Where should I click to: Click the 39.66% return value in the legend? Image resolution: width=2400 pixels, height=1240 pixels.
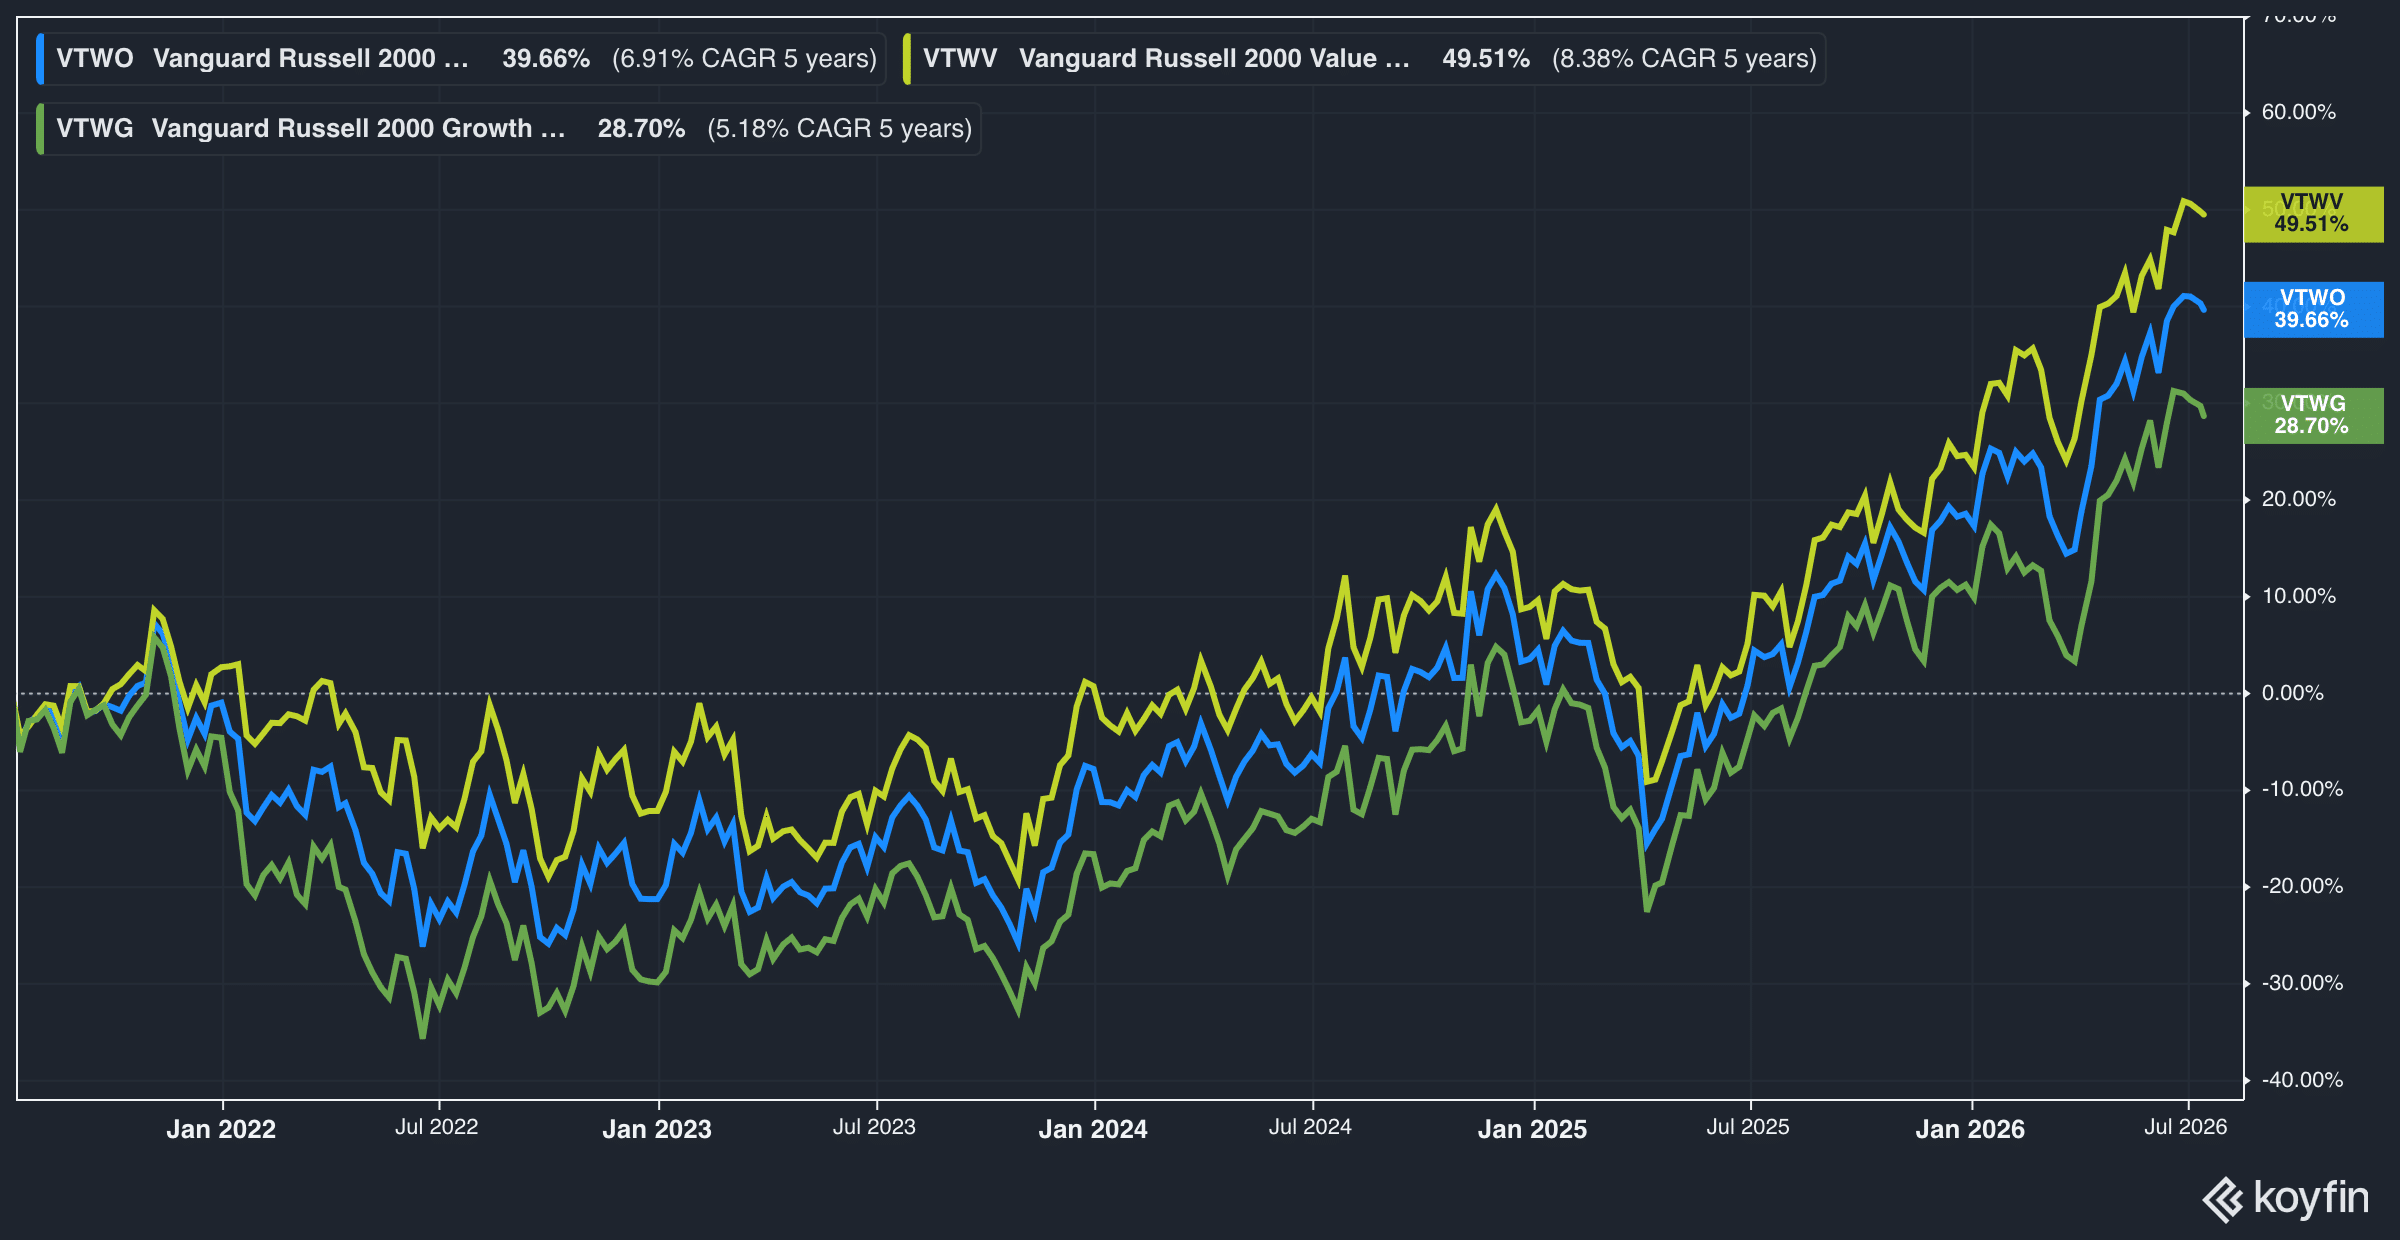546,59
